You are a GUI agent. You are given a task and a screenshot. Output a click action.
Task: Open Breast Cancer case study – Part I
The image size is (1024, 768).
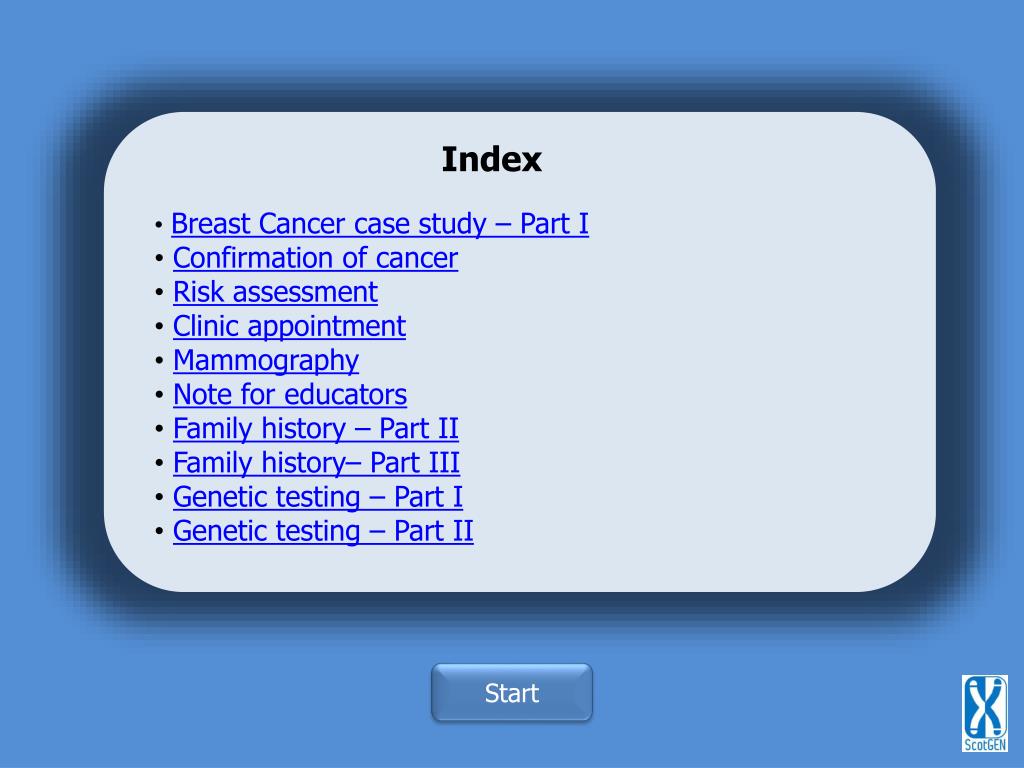click(379, 224)
